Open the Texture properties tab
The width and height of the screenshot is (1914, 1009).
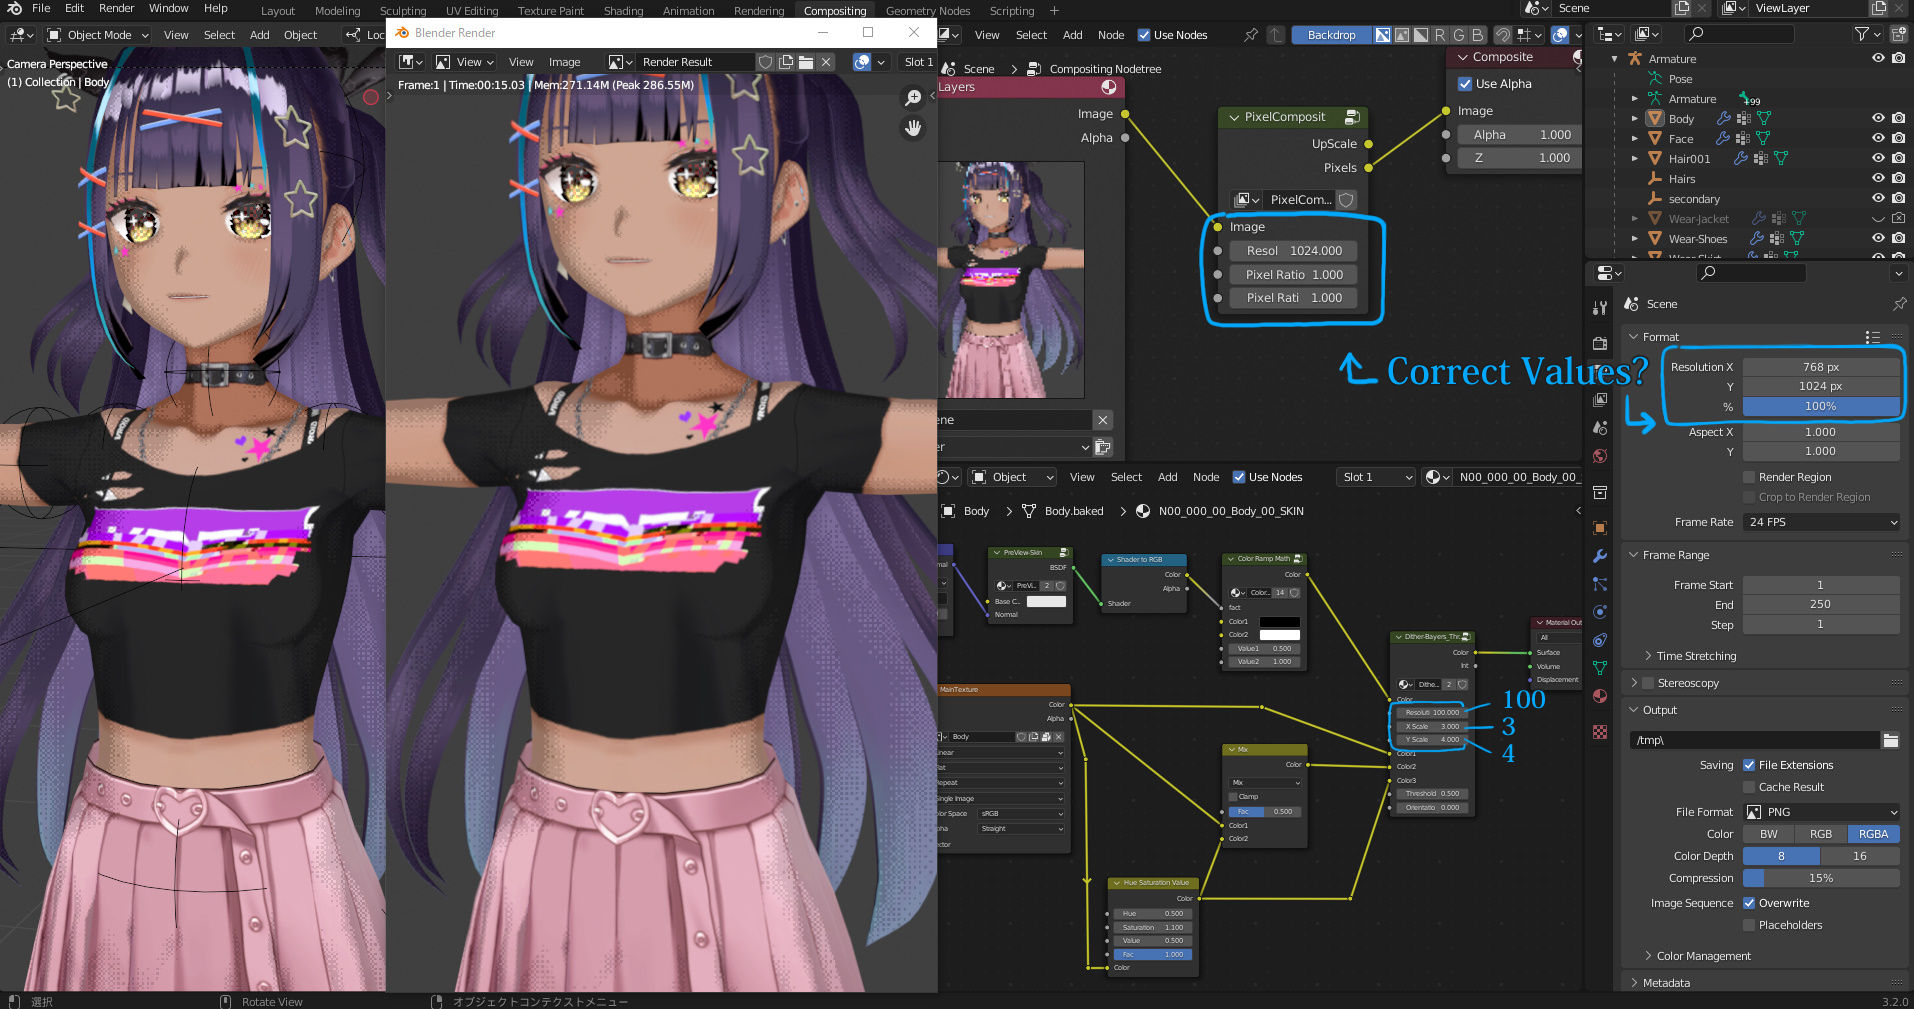[x=1600, y=732]
